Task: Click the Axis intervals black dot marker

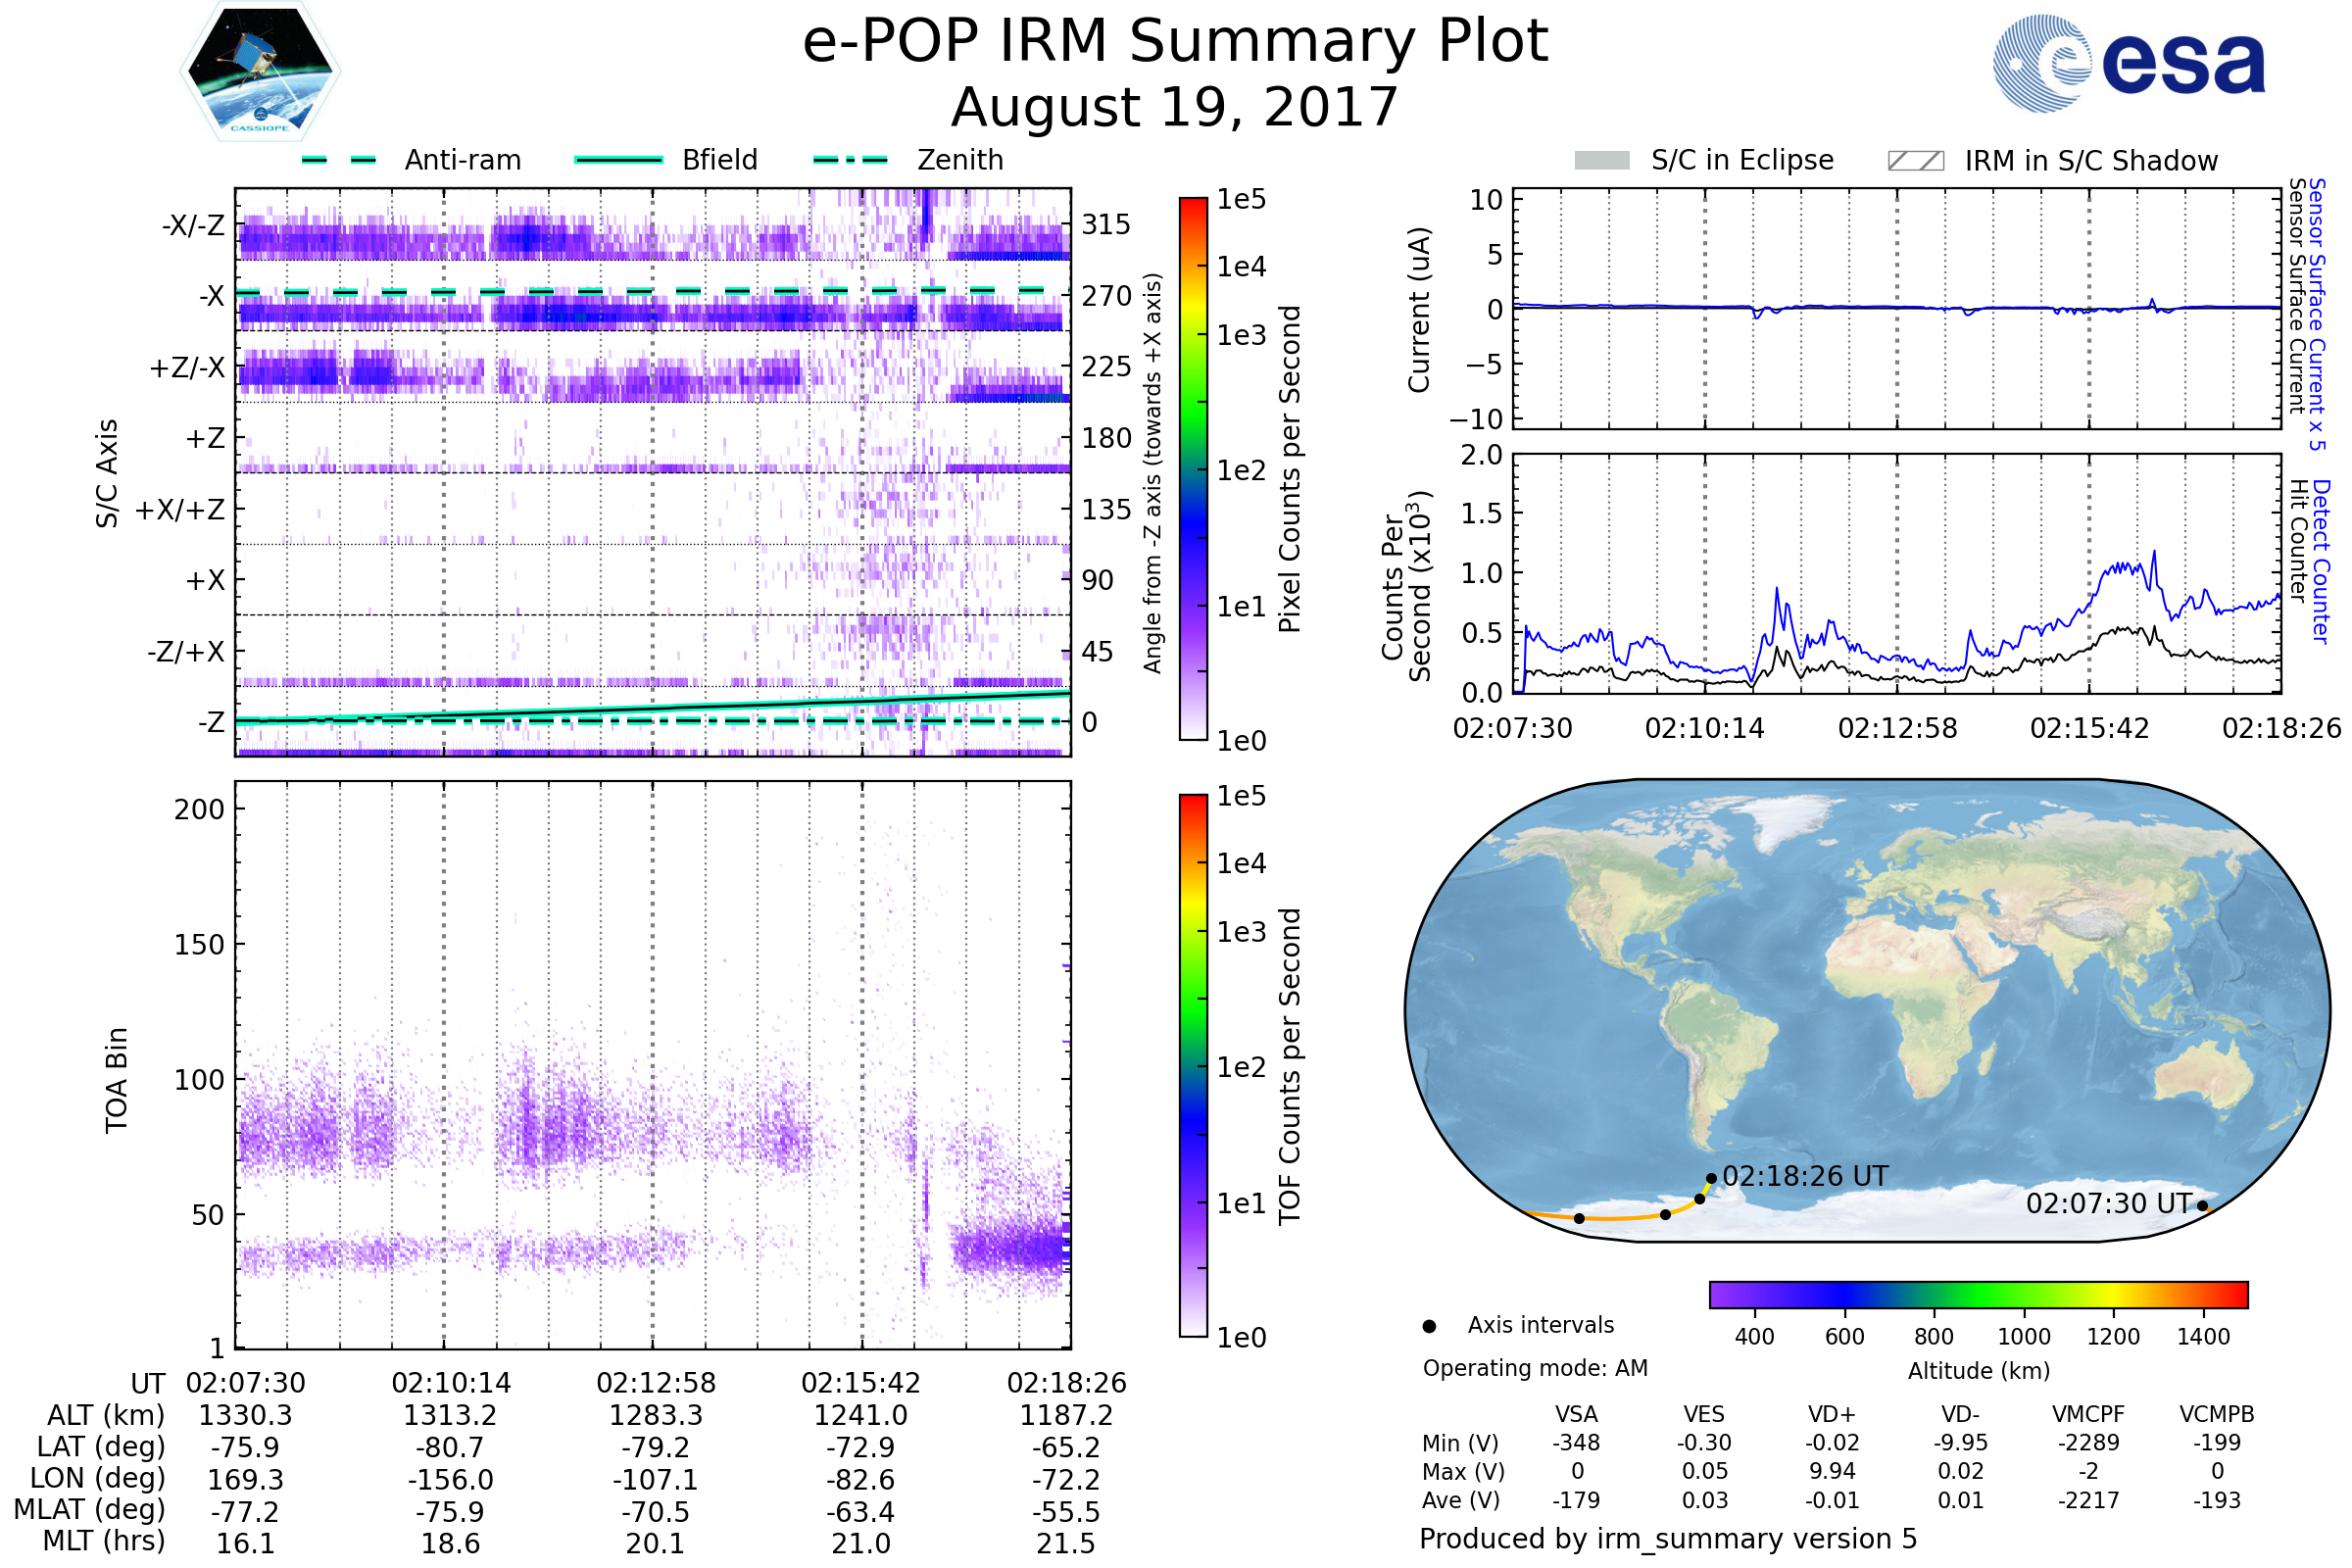Action: point(1429,1326)
